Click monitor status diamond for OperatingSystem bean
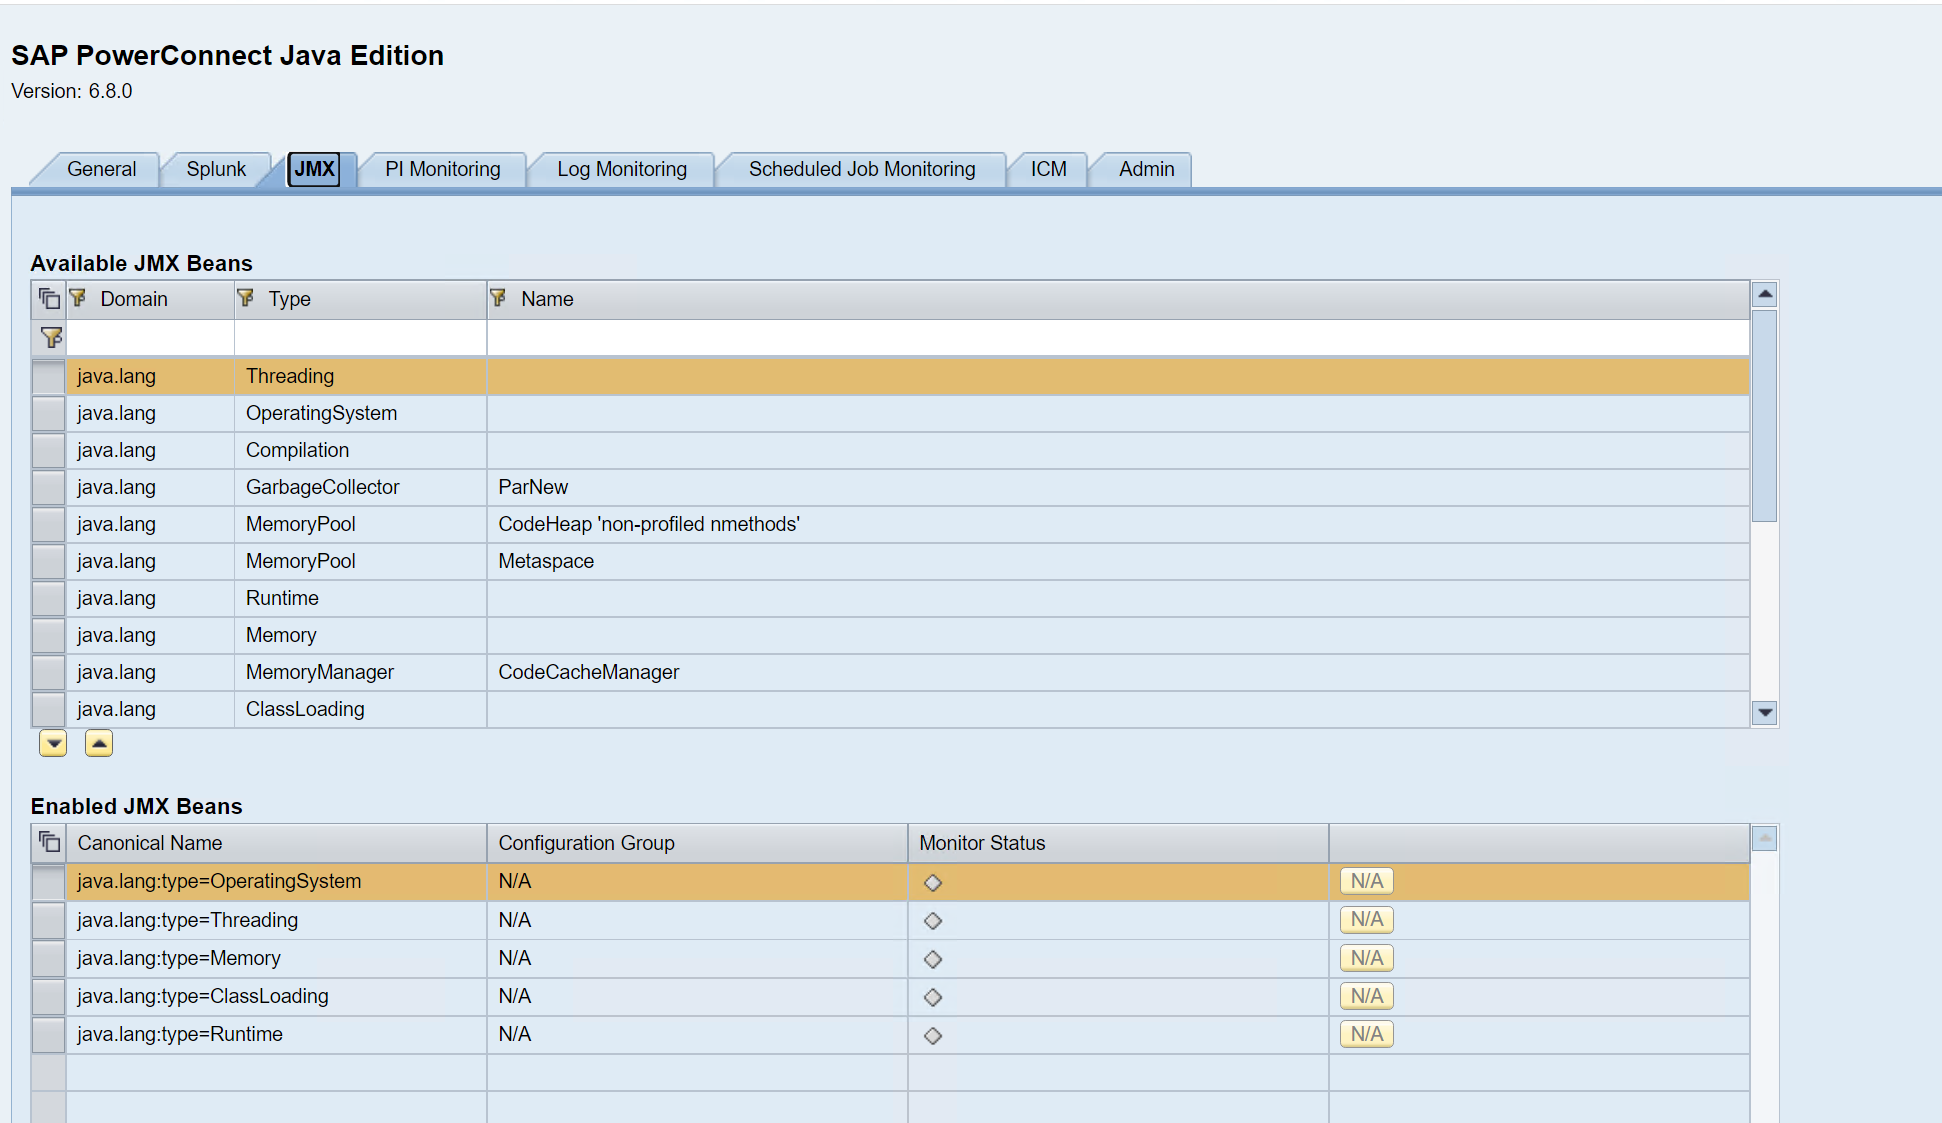 pos(933,882)
